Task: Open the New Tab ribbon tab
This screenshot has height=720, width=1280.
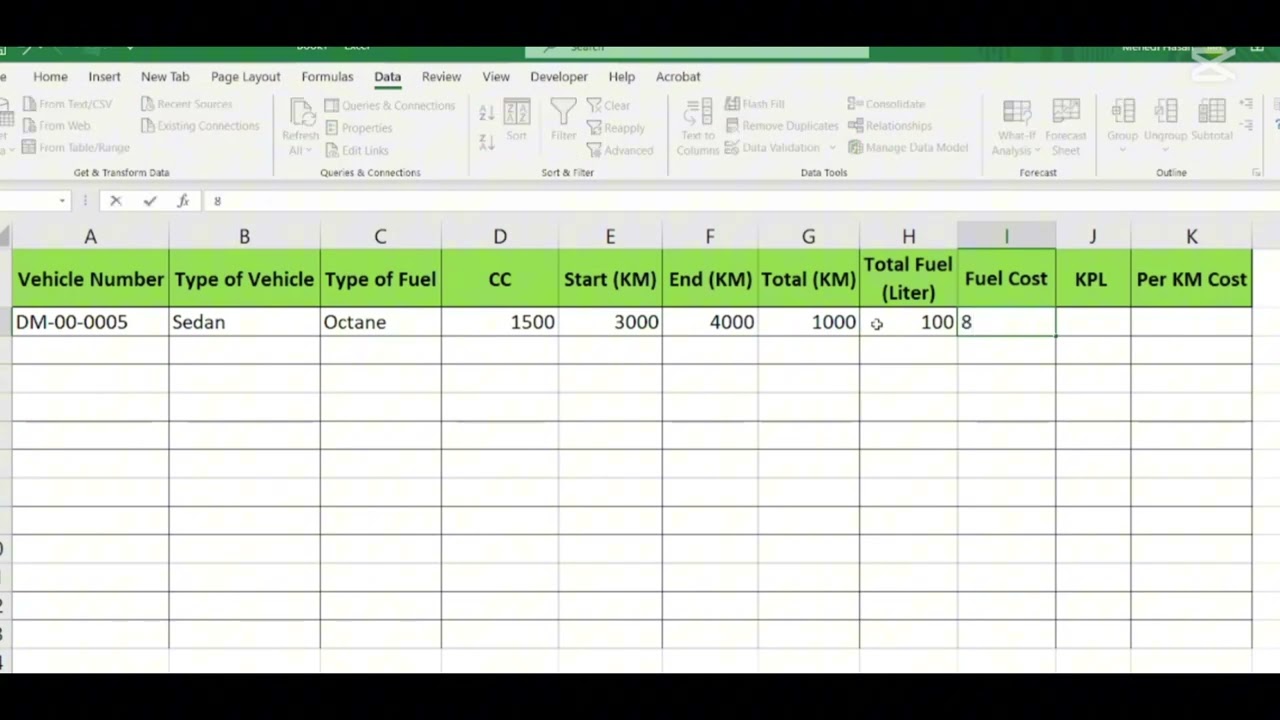Action: [165, 77]
